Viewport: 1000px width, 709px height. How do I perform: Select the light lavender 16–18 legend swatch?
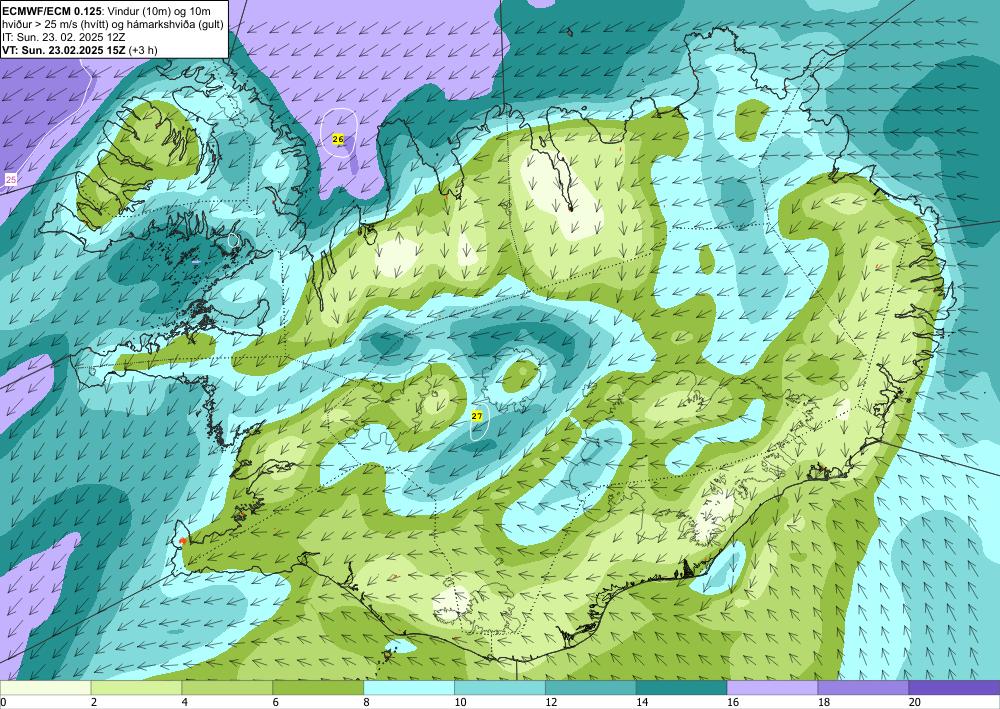[772, 687]
